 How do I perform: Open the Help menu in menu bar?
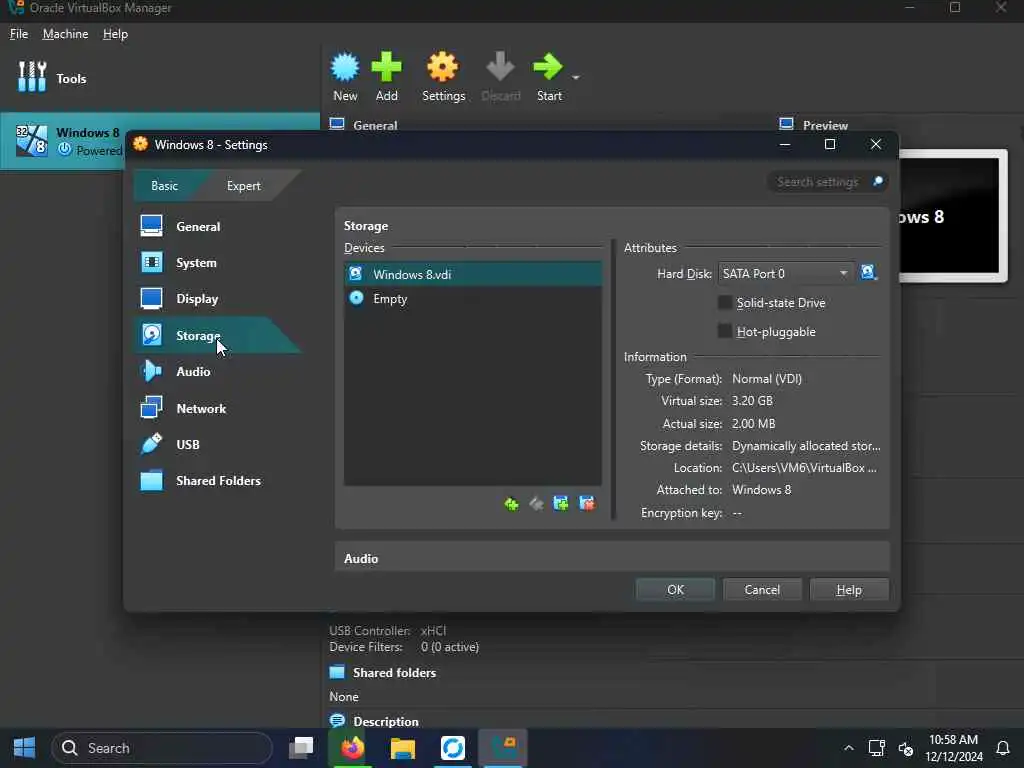[x=116, y=34]
